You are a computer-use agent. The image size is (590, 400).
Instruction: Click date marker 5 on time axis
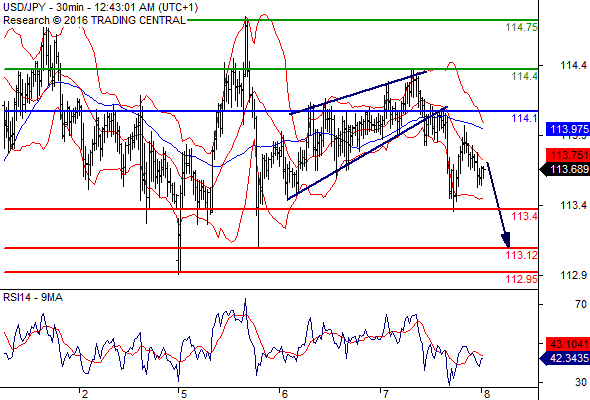tap(184, 394)
